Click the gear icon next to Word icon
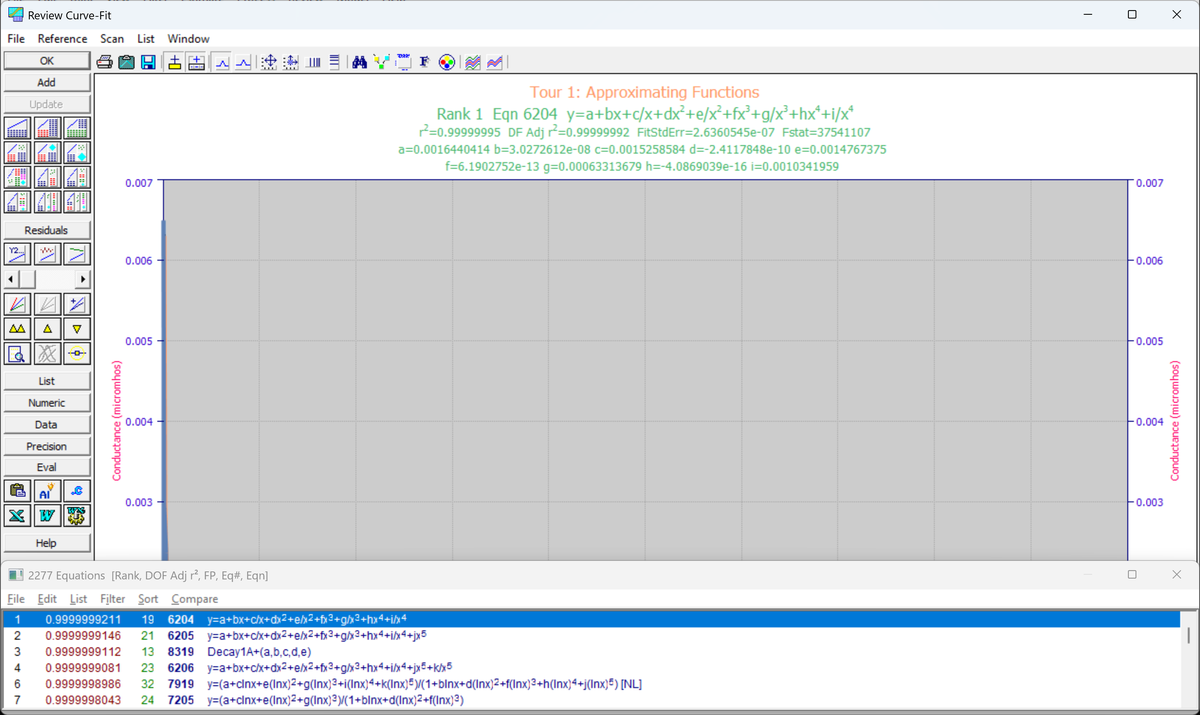1200x715 pixels. point(77,515)
